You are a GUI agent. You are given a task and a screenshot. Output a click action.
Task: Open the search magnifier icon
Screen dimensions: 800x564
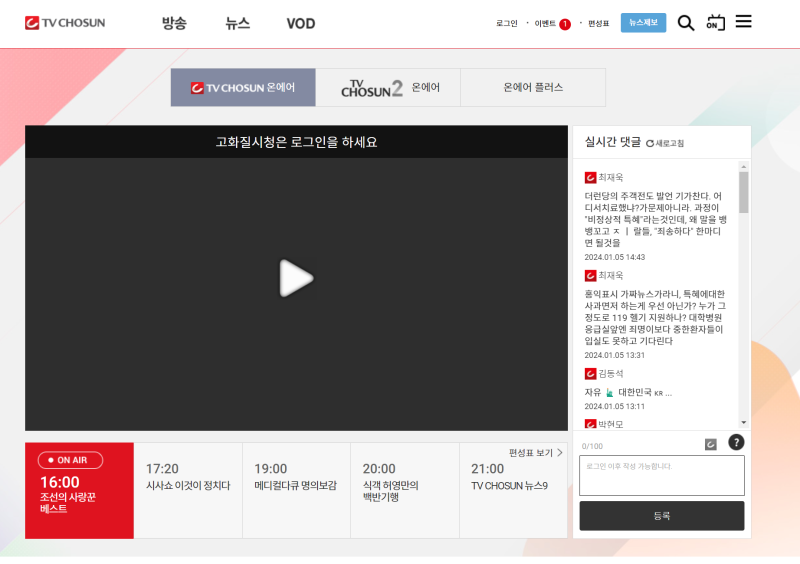(x=686, y=23)
